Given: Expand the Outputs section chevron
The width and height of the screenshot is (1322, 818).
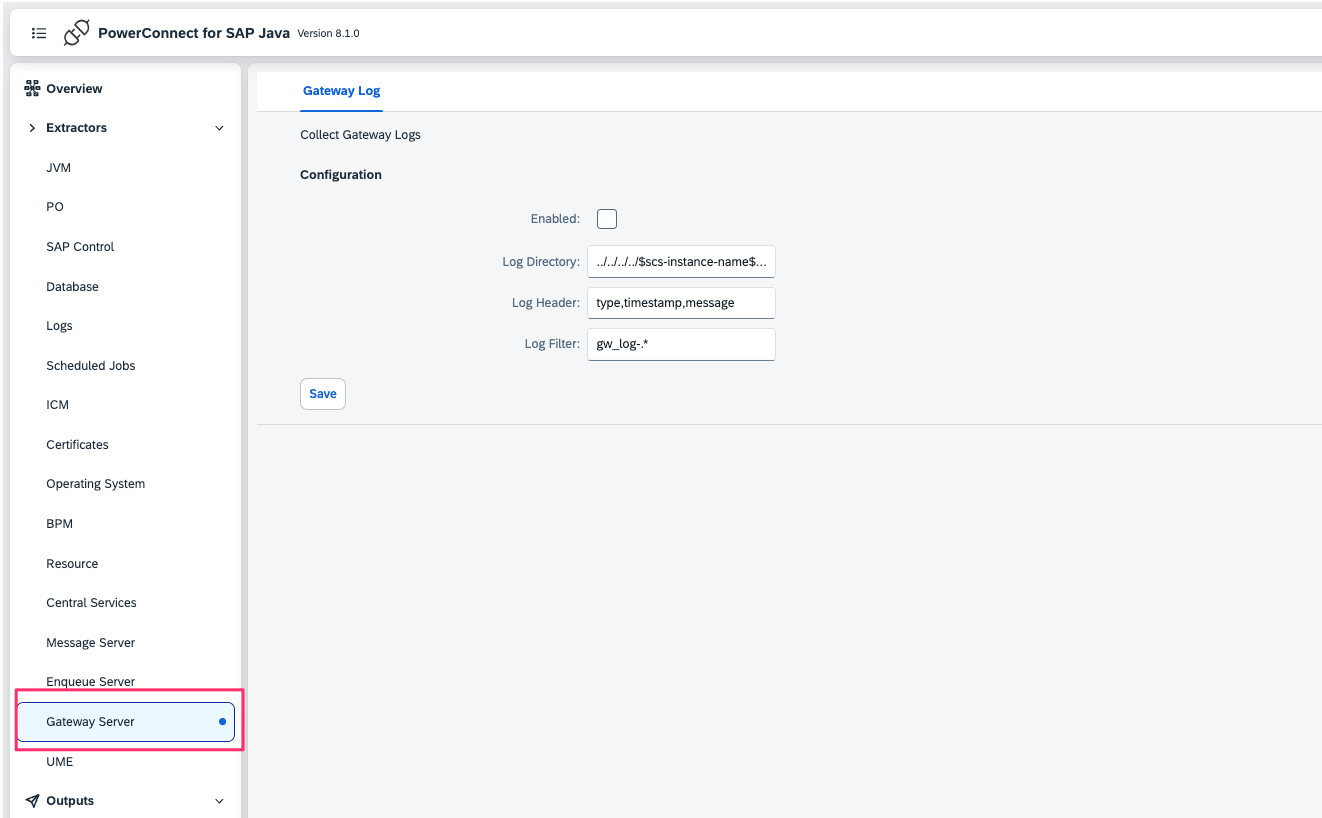Looking at the screenshot, I should pyautogui.click(x=219, y=801).
